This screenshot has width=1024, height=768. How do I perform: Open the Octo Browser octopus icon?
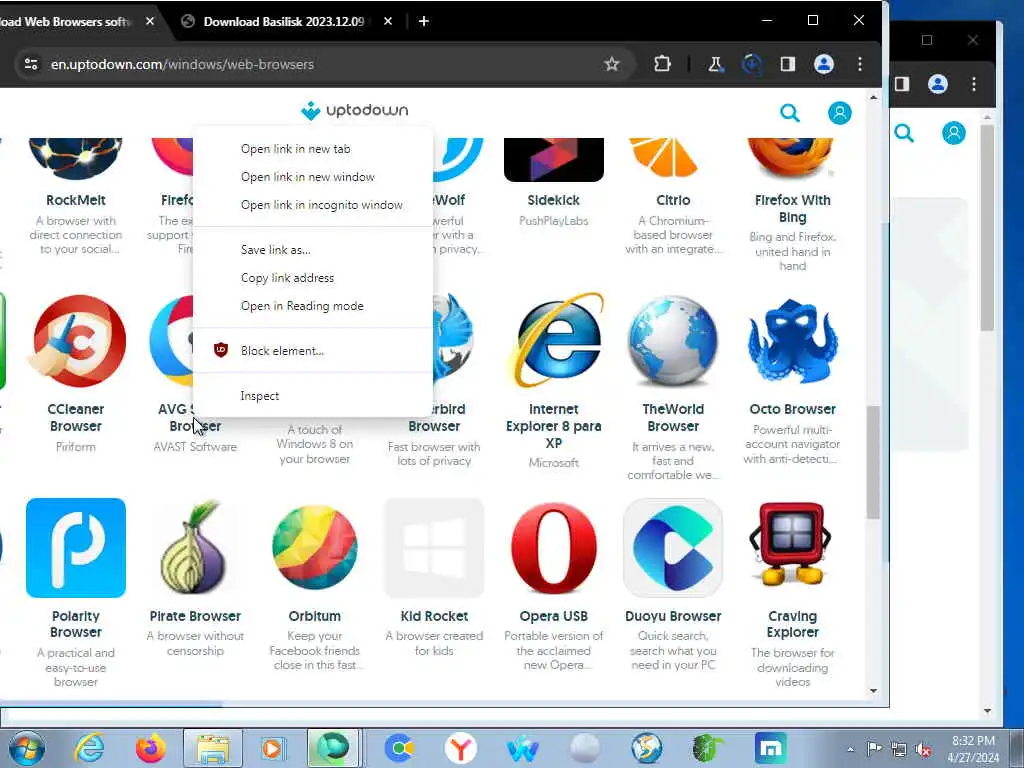[792, 341]
